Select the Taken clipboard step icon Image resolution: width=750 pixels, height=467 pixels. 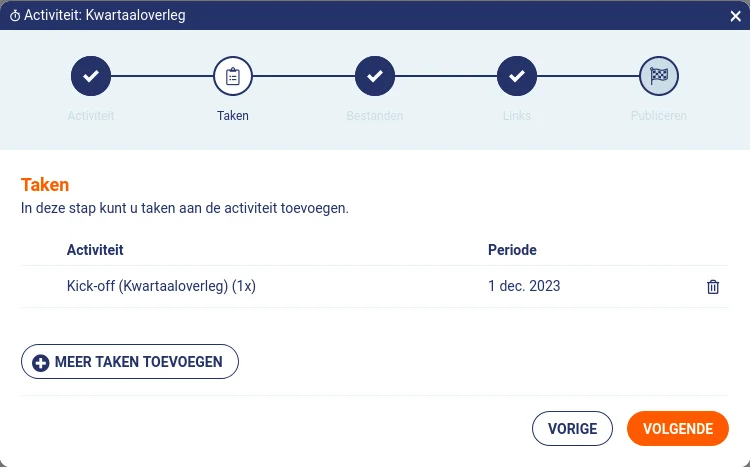pos(233,76)
